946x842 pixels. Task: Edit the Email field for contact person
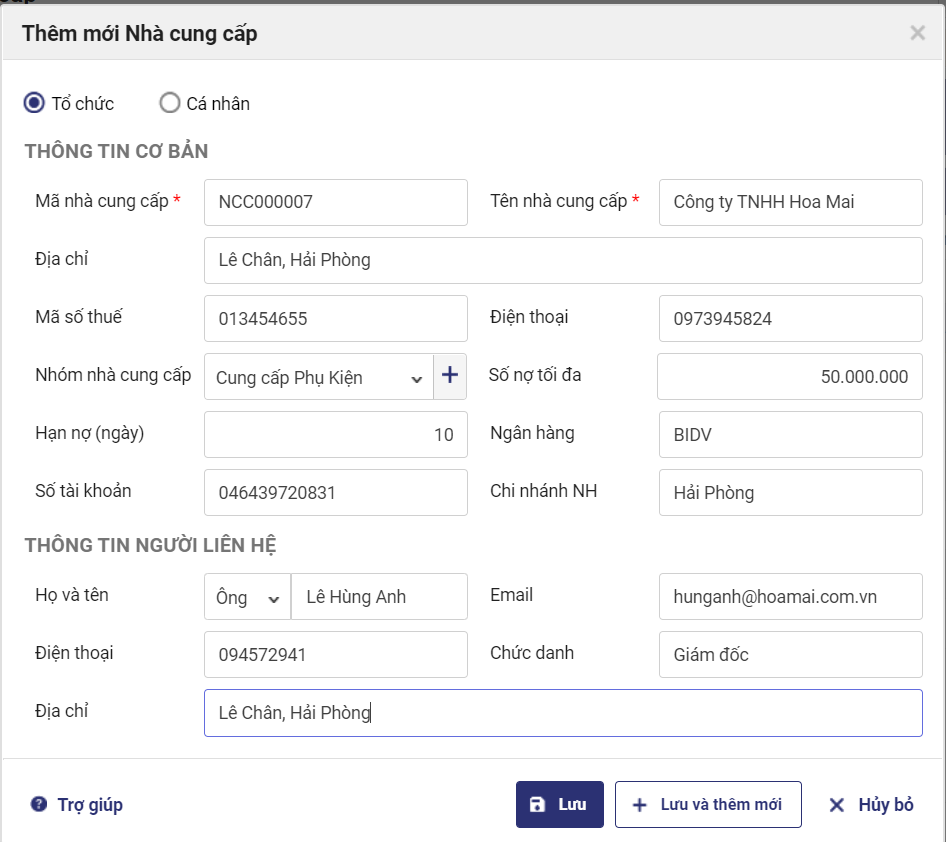790,597
